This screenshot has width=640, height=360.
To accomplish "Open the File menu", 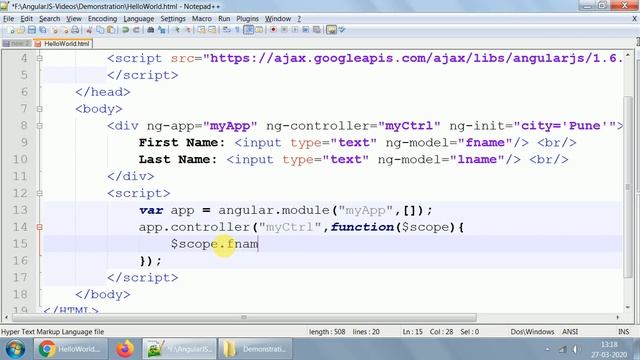I will (8, 19).
